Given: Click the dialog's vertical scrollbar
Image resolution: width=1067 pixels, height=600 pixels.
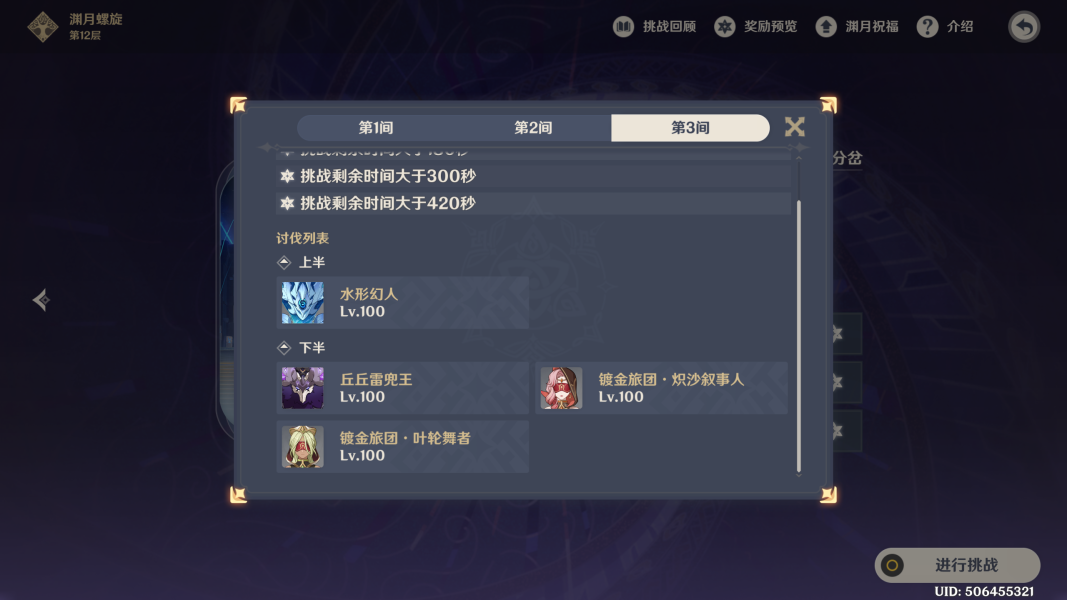Looking at the screenshot, I should tap(799, 336).
